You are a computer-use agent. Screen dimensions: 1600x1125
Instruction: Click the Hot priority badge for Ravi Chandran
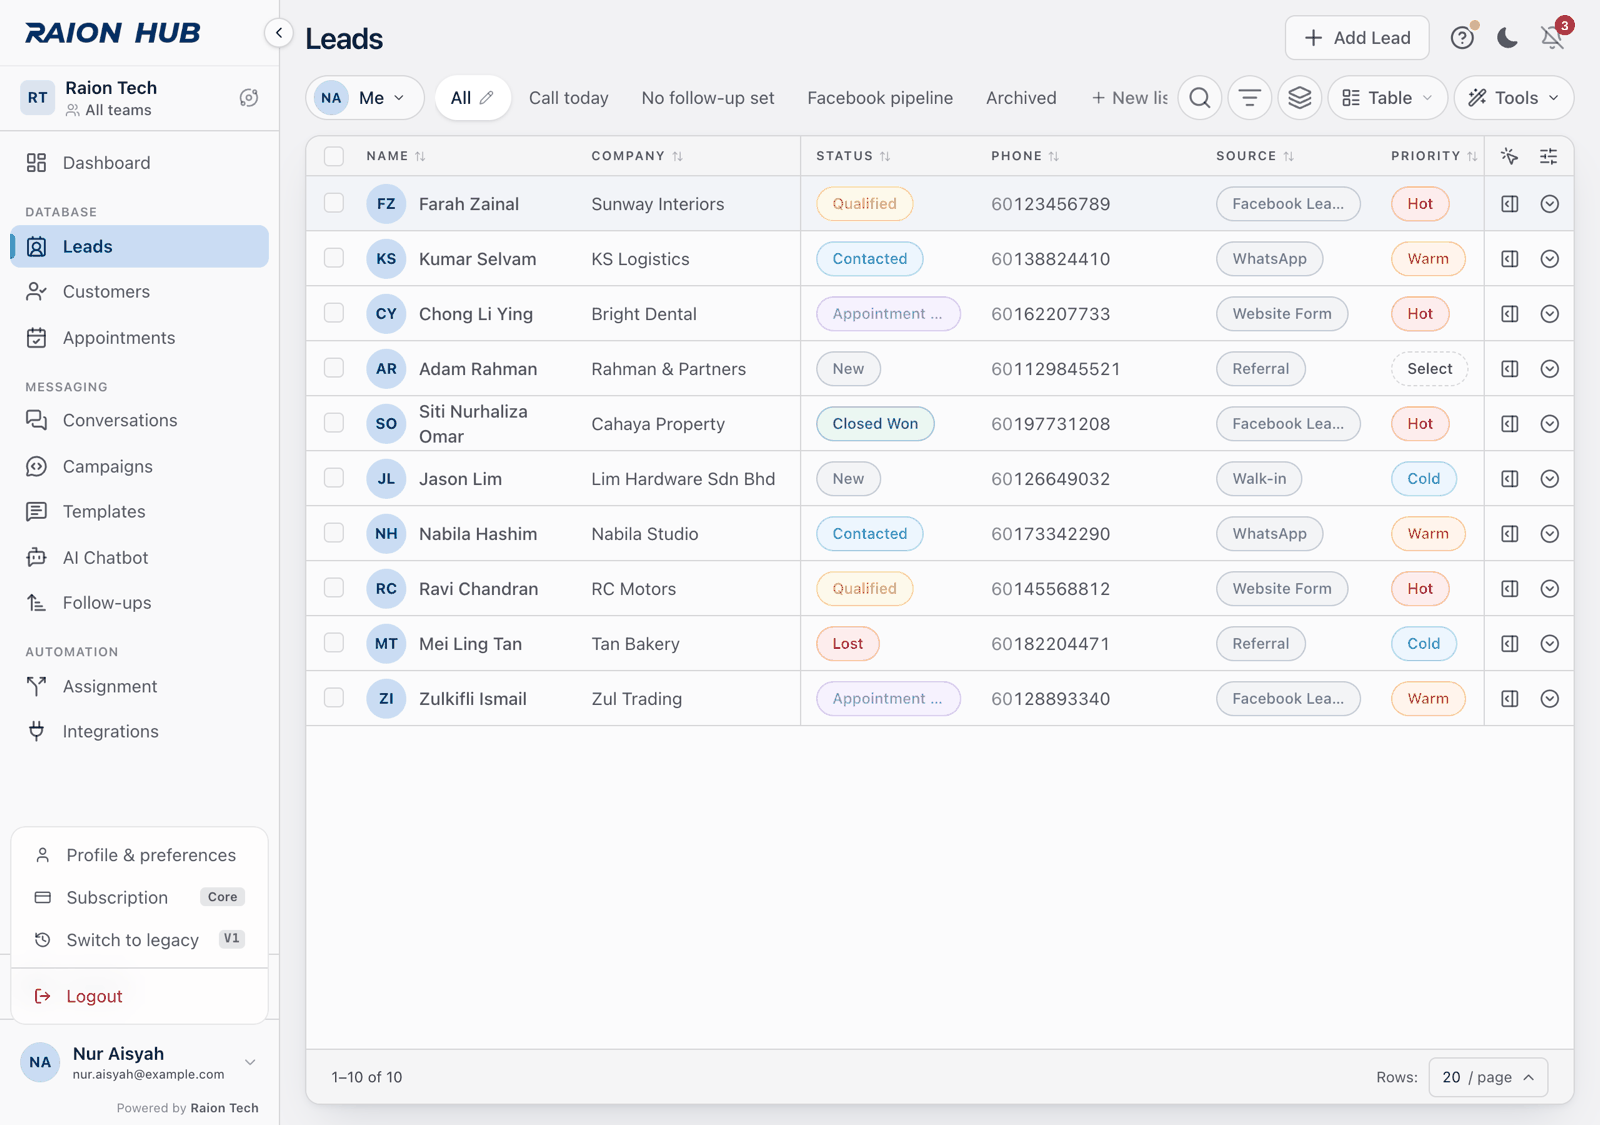pos(1420,589)
